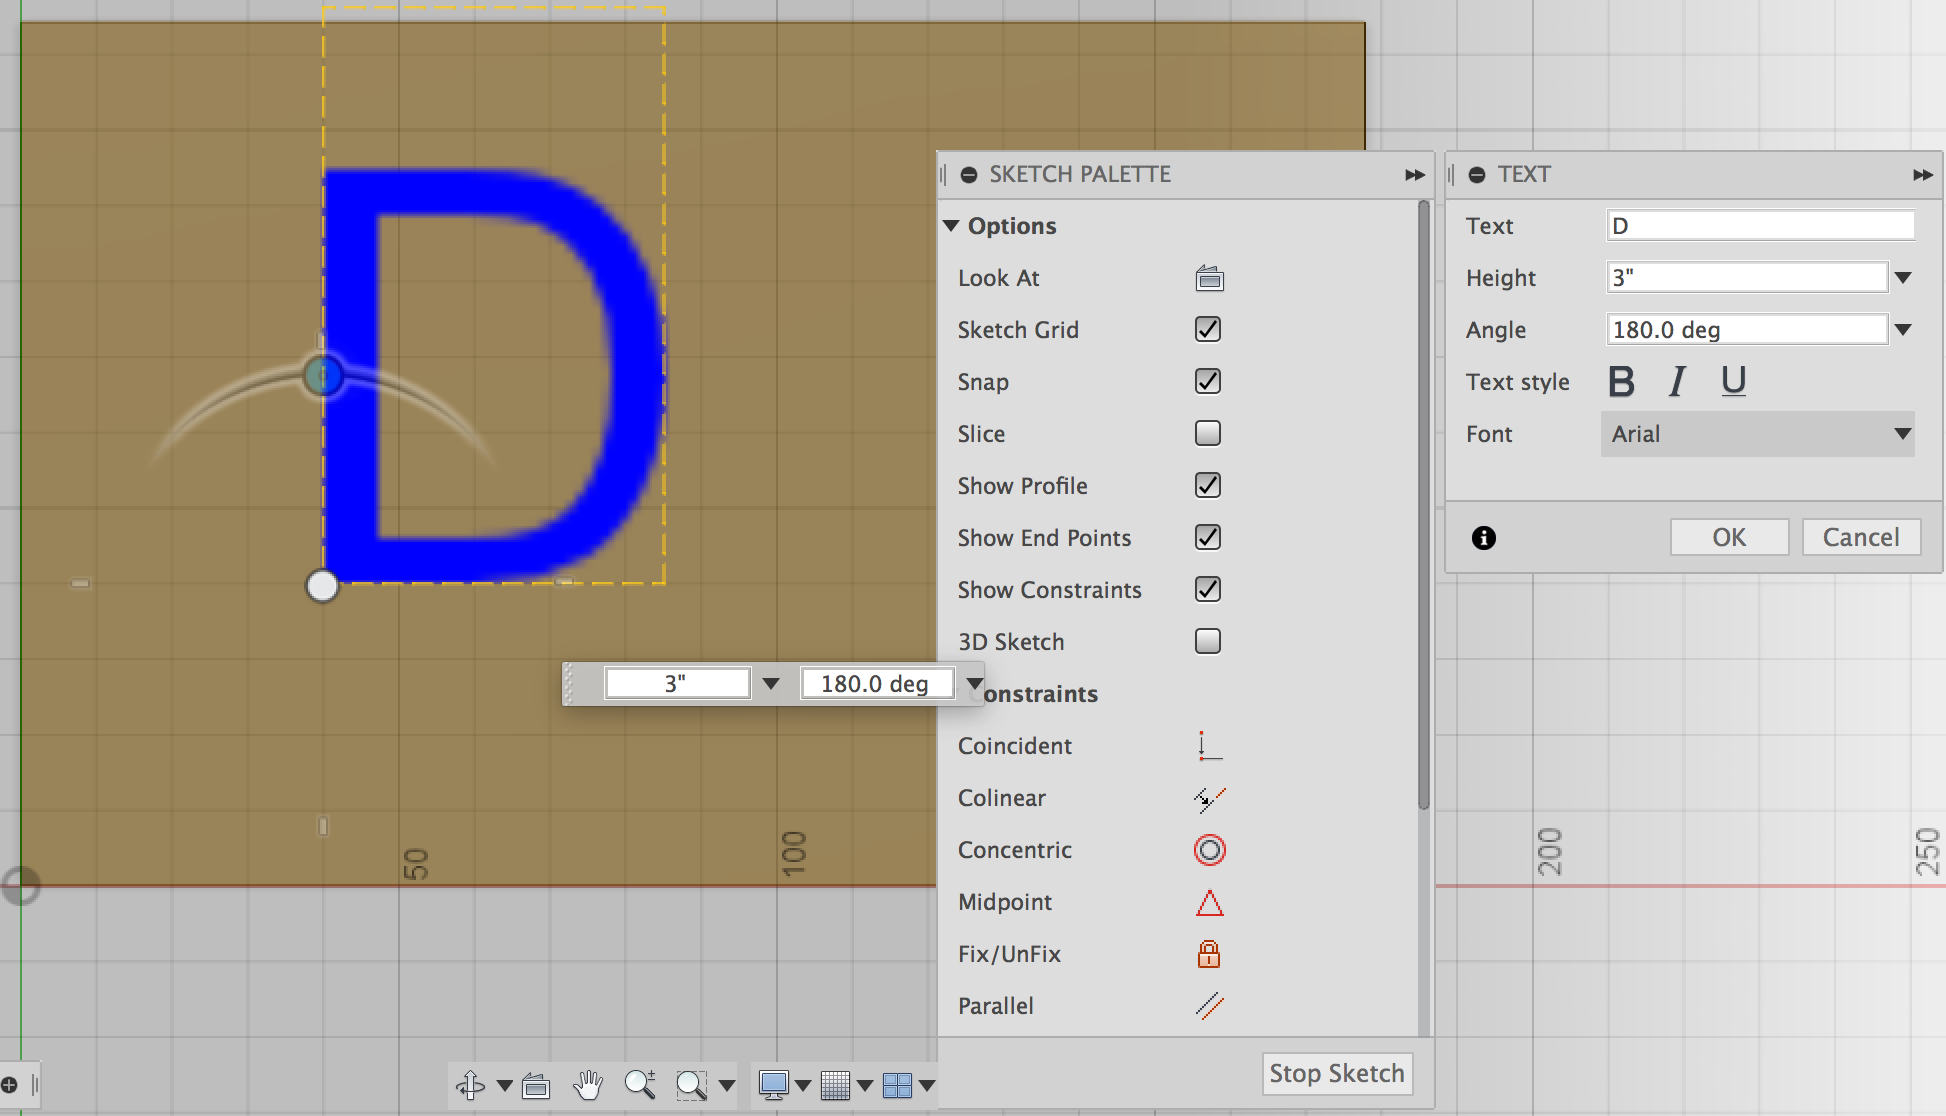Screen dimensions: 1946x1116
Task: Click the Angle field showing 180.0 deg
Action: point(1747,330)
